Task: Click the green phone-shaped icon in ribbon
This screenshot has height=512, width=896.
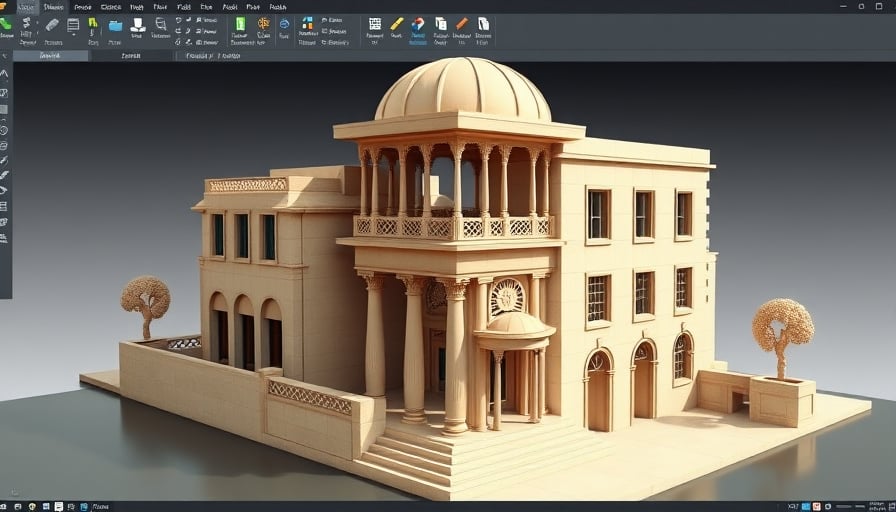Action: click(6, 24)
